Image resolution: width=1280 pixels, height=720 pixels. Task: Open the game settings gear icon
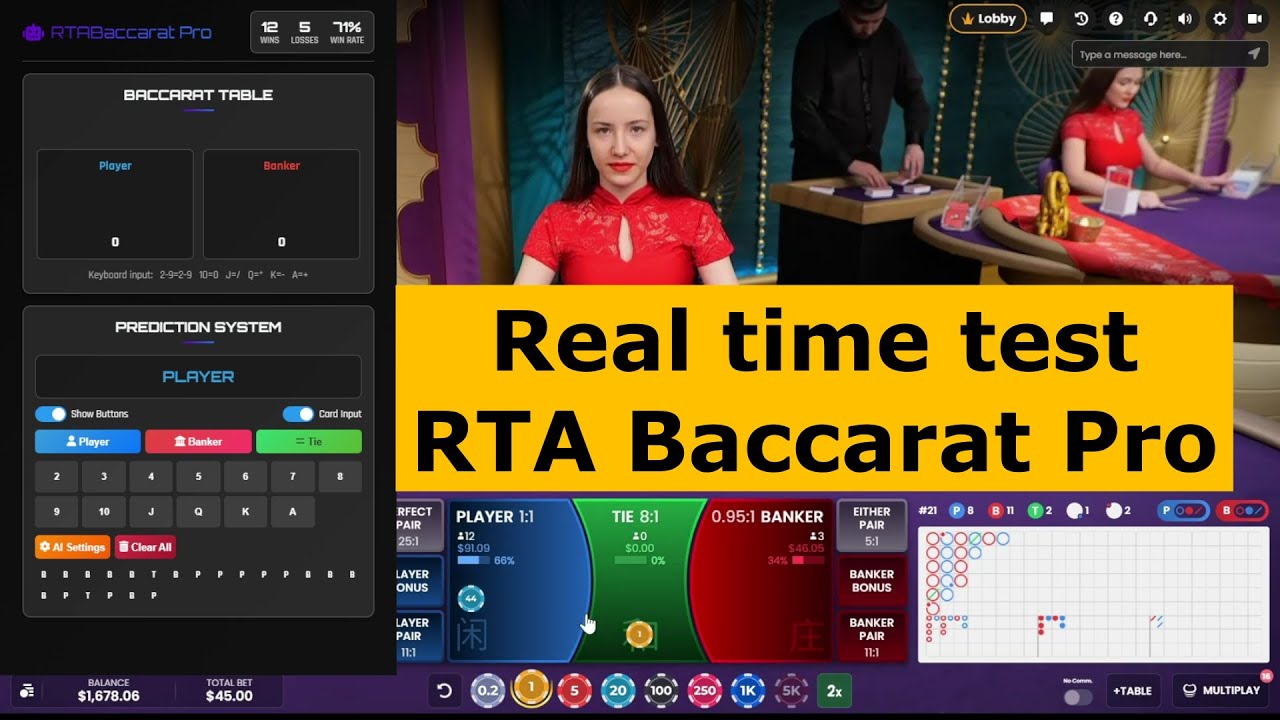click(x=1219, y=18)
